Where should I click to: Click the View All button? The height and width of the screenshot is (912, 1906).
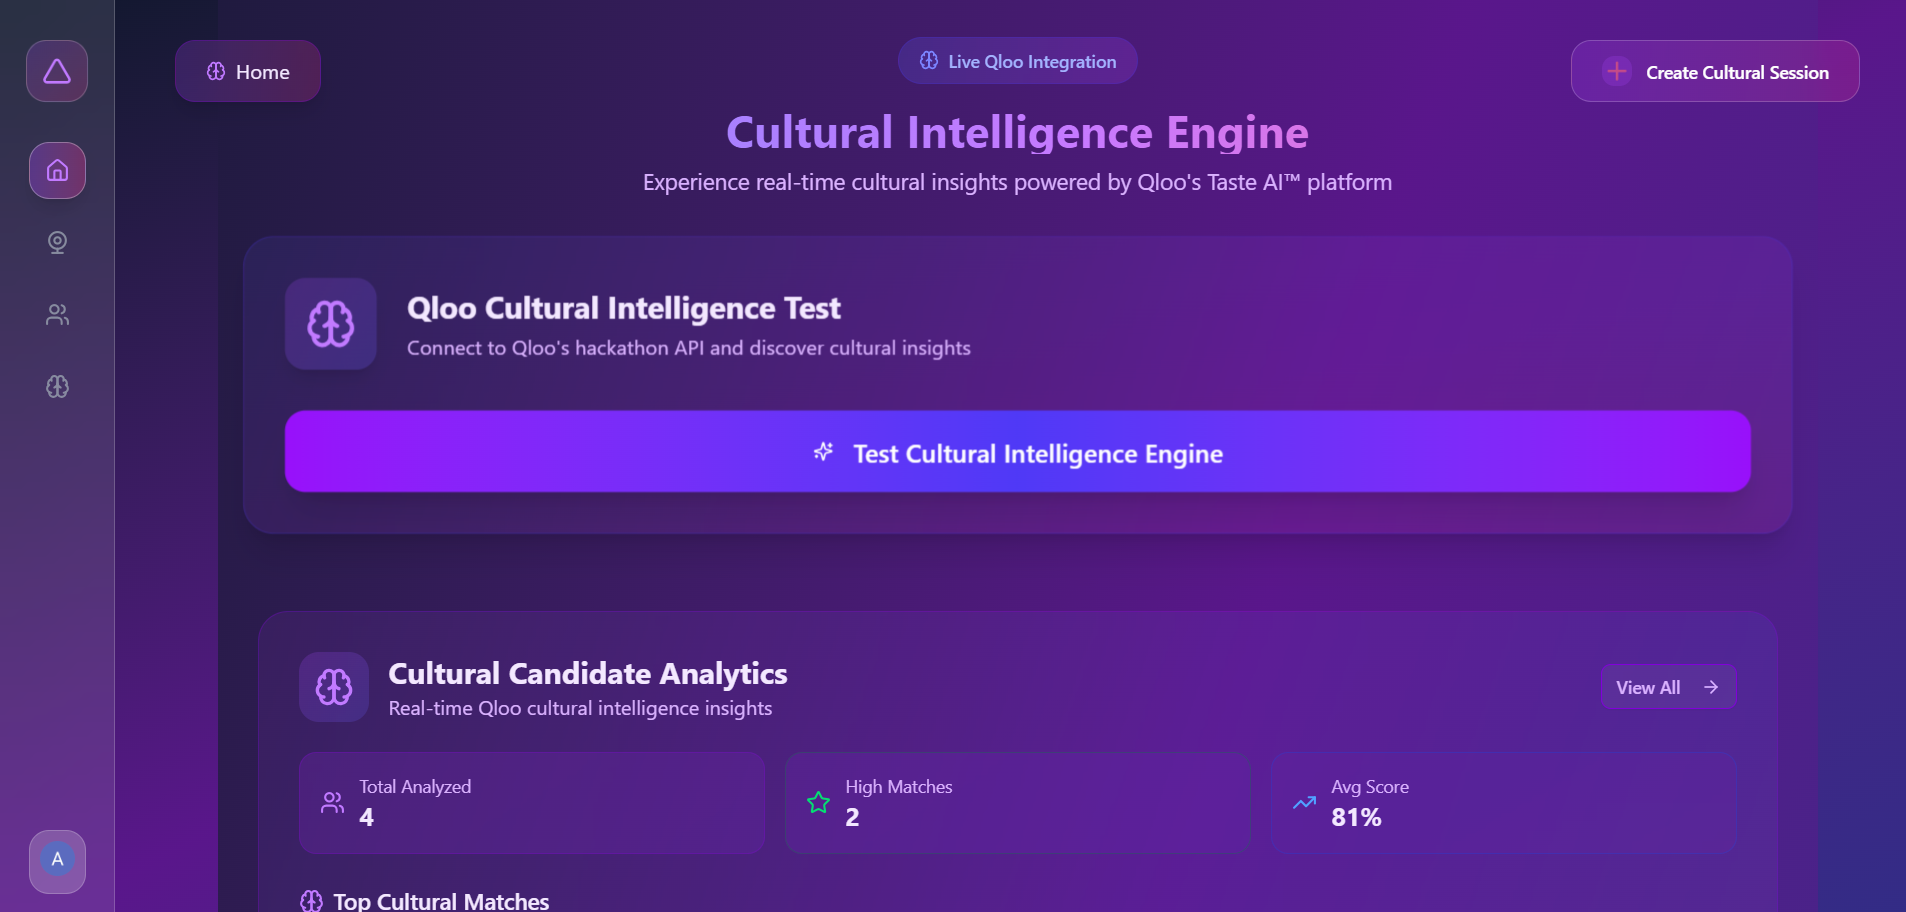point(1668,687)
